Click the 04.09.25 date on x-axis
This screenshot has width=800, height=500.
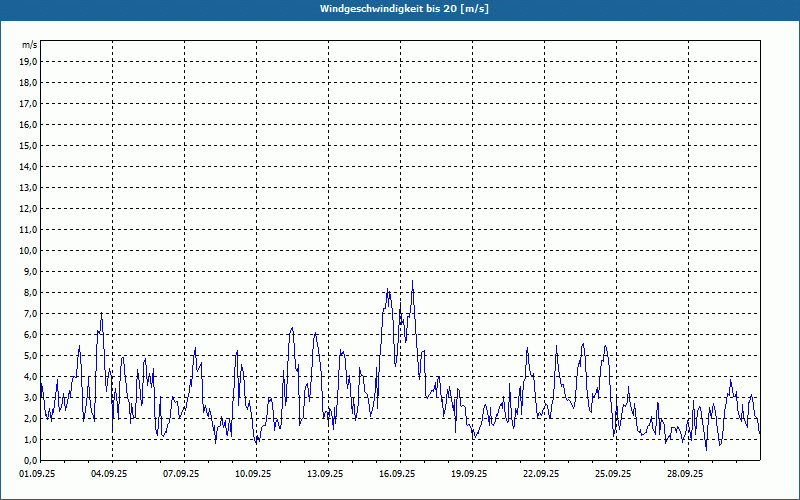point(111,474)
